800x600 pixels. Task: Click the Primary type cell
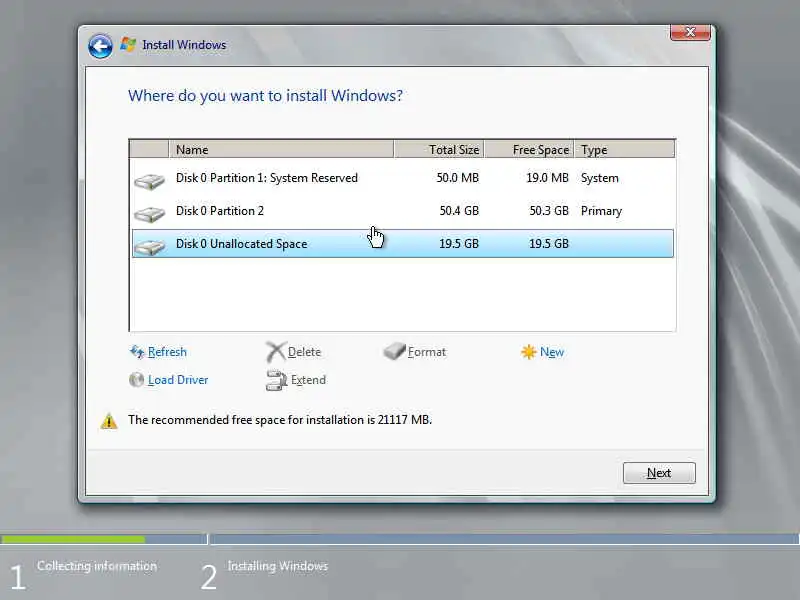click(601, 211)
